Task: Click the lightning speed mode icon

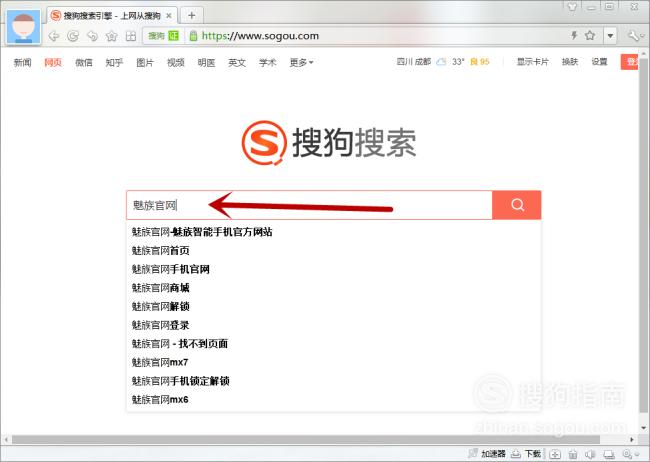Action: tap(574, 36)
